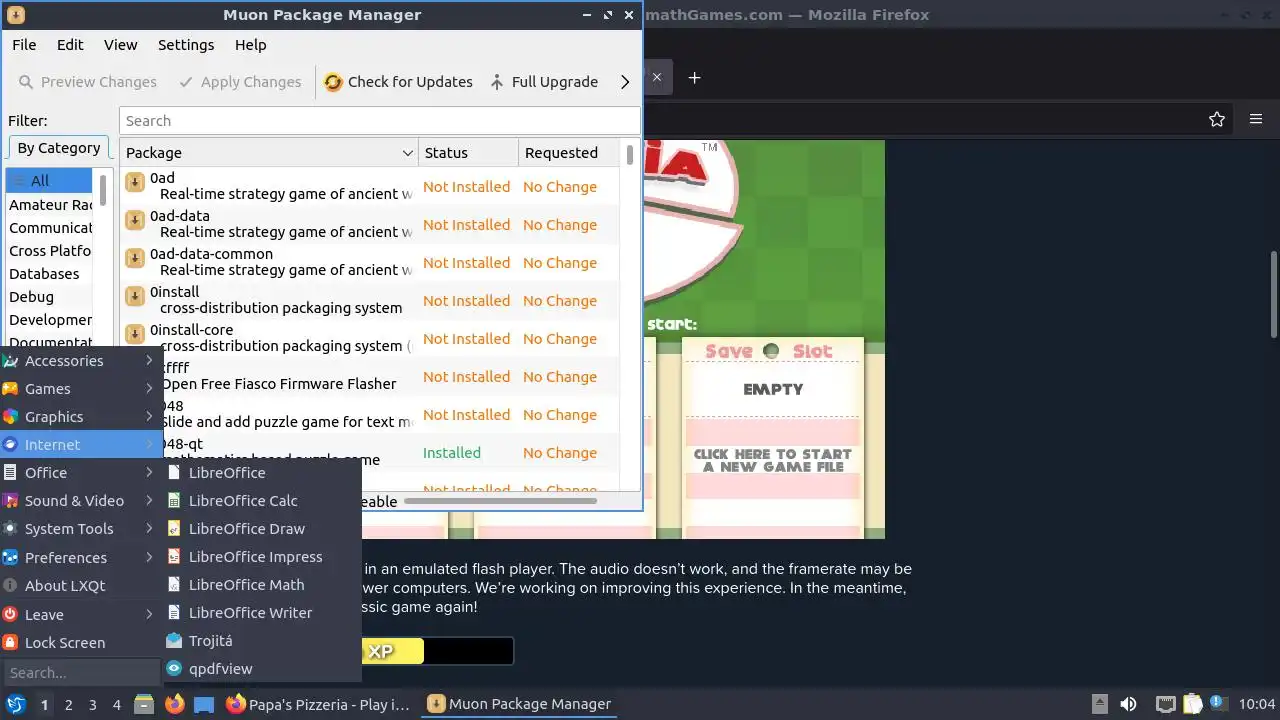Click the update notifier tray icon
The image size is (1280, 720).
[x=1218, y=705]
